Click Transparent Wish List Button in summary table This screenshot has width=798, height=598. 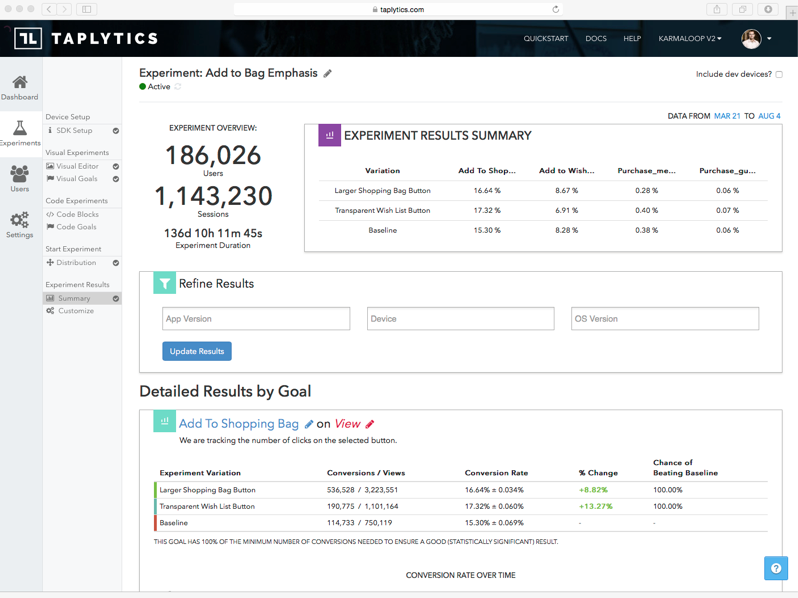[382, 210]
